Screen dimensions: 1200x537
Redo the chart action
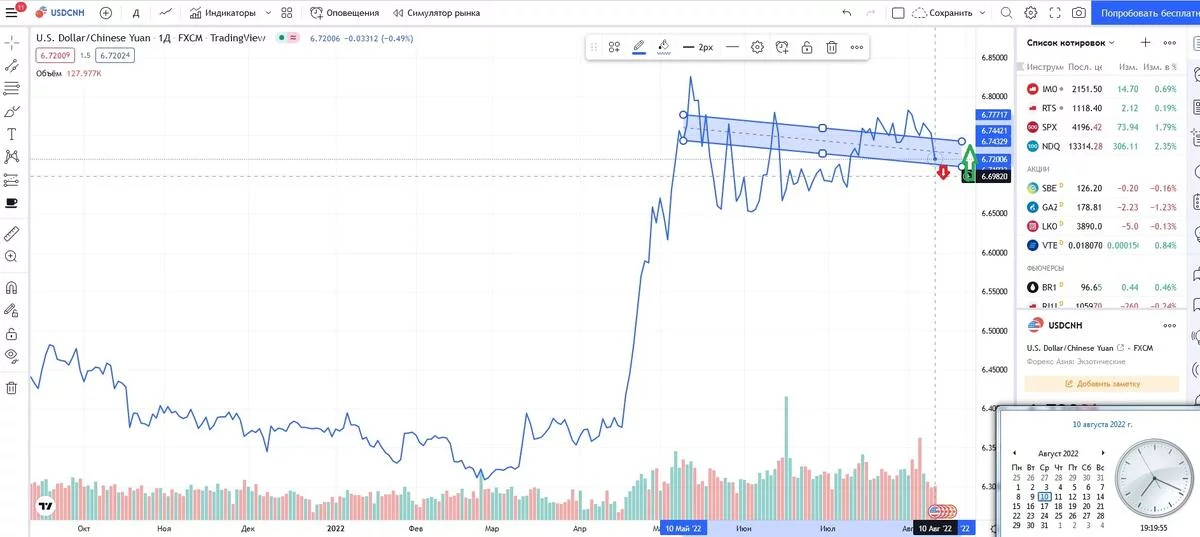(x=870, y=13)
